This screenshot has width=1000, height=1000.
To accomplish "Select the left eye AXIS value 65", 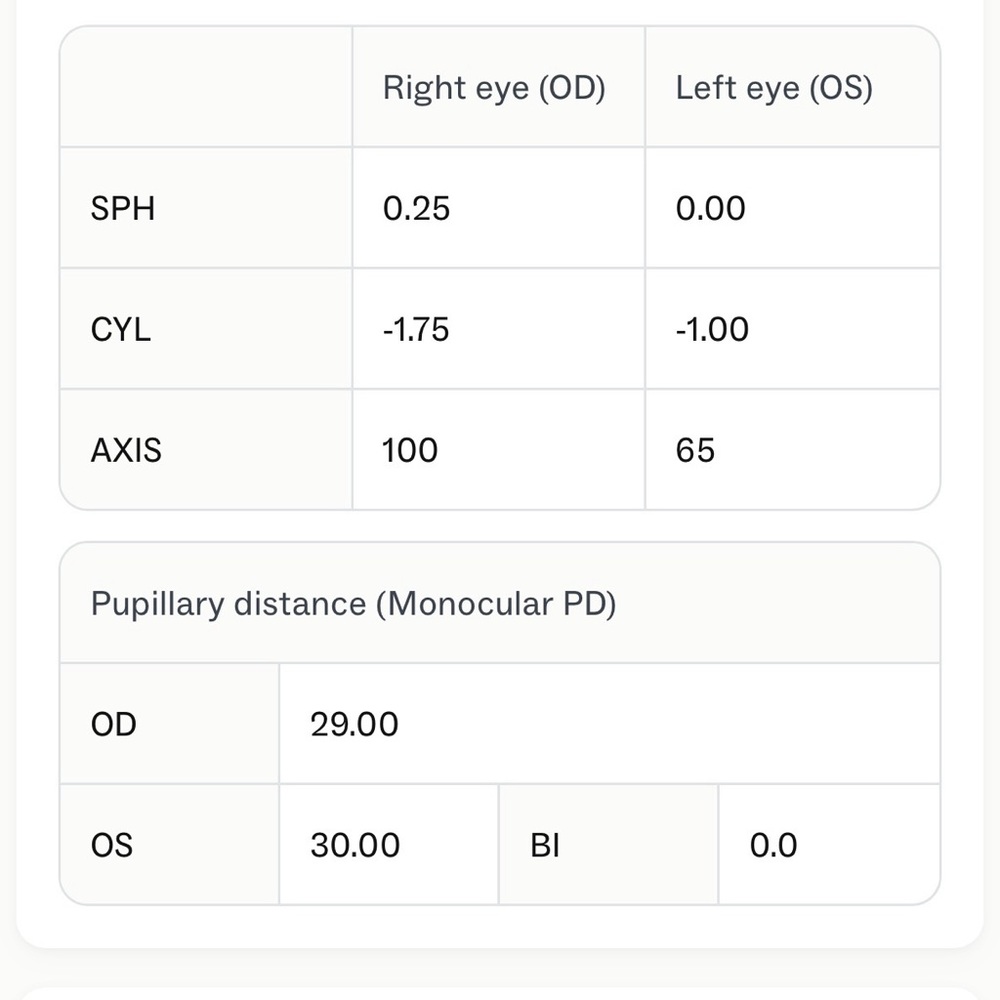I will (x=695, y=450).
